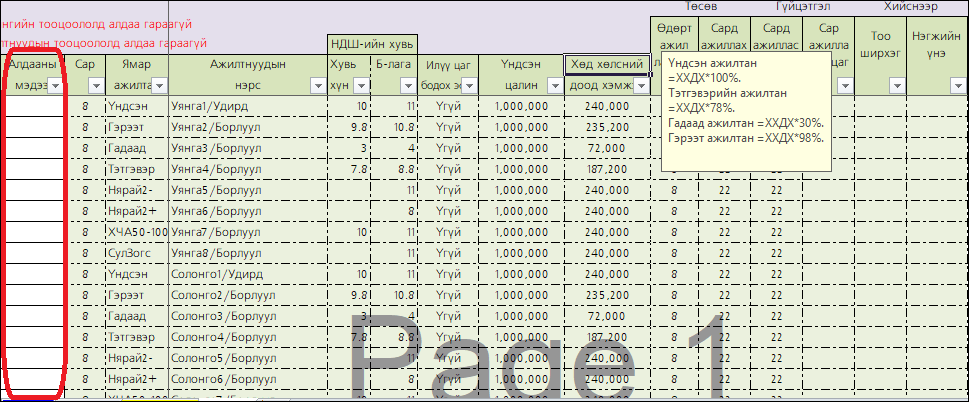
Task: Expand the Ажилтнуудын нэрс filter dropdown
Action: click(x=316, y=87)
